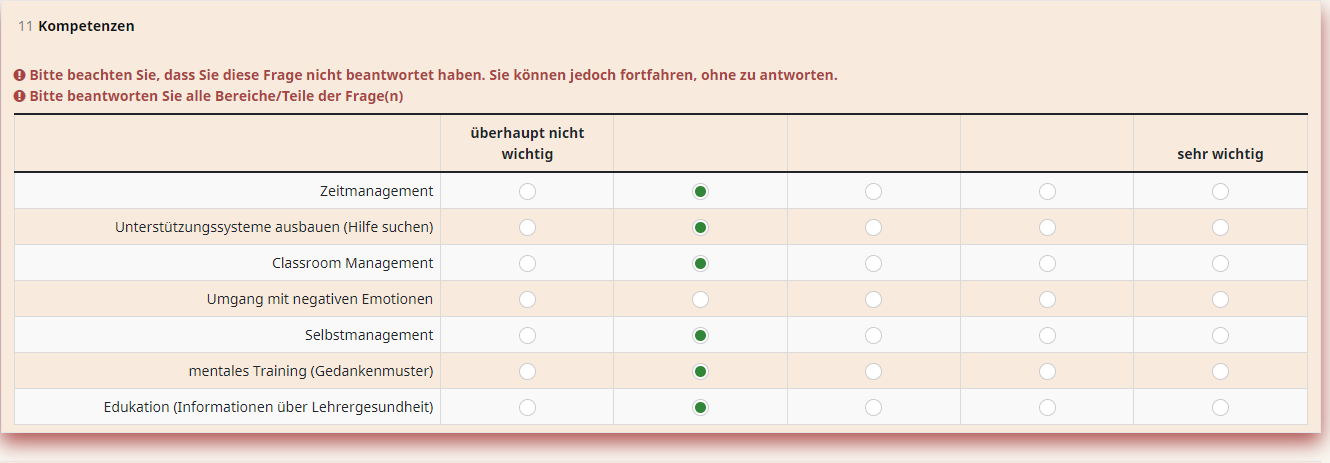Image resolution: width=1330 pixels, height=463 pixels.
Task: Mark Classroom Management as 'sehr wichtig'
Action: coord(1220,263)
